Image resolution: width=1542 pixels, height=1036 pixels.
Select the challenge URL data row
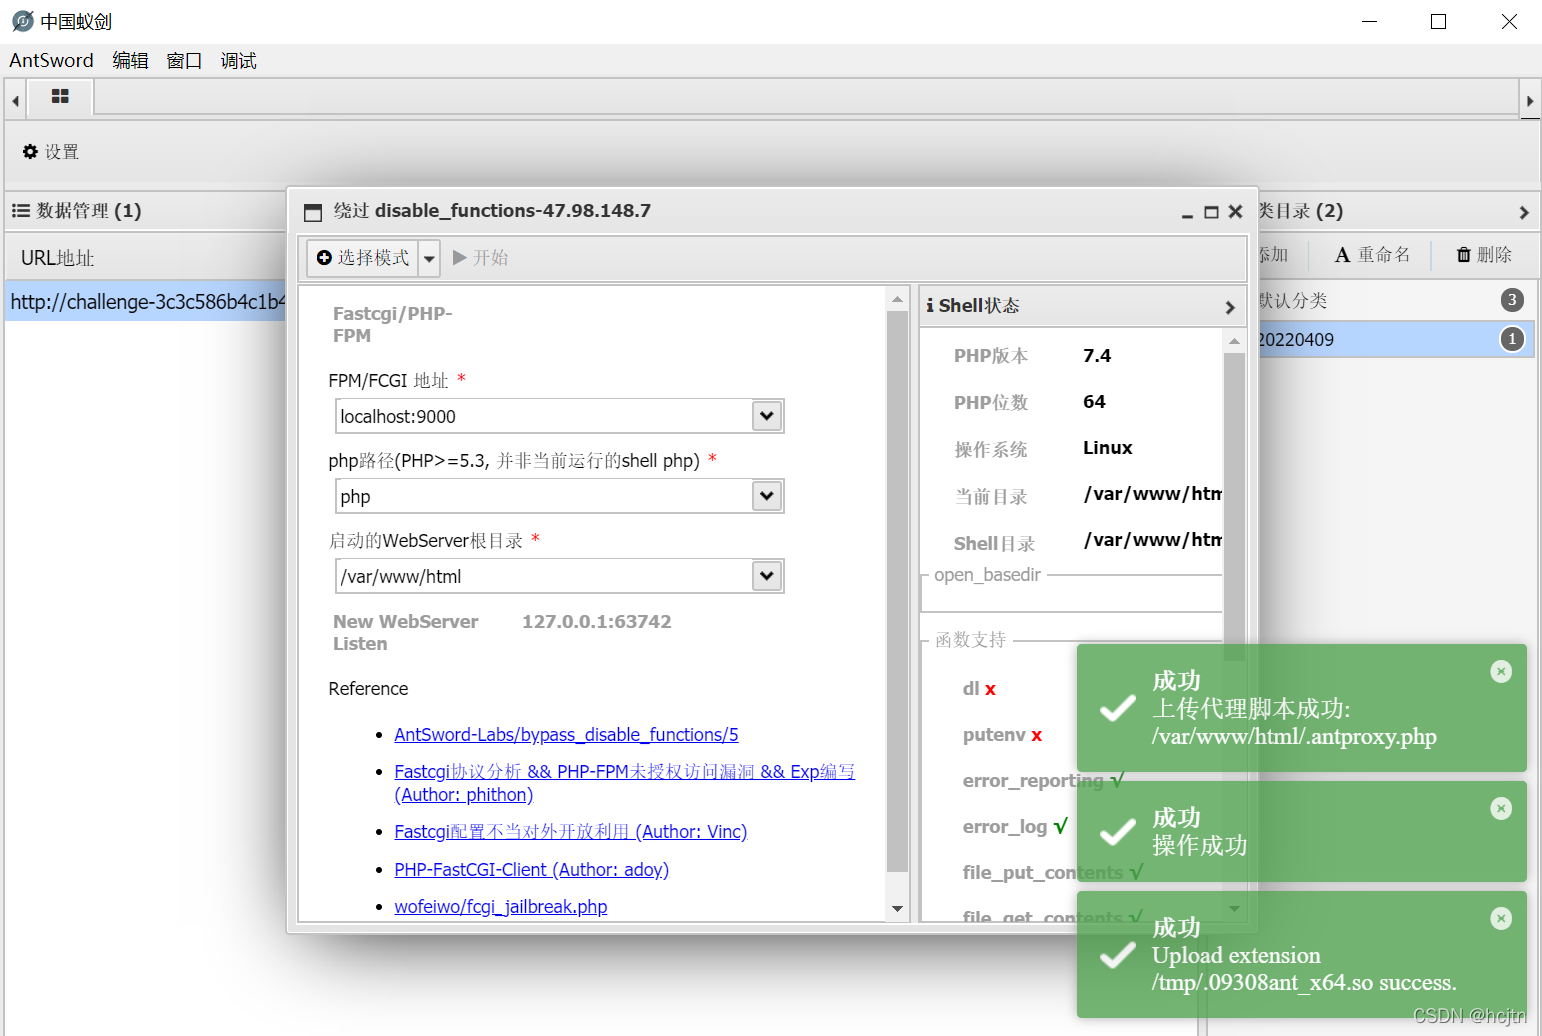(x=146, y=301)
